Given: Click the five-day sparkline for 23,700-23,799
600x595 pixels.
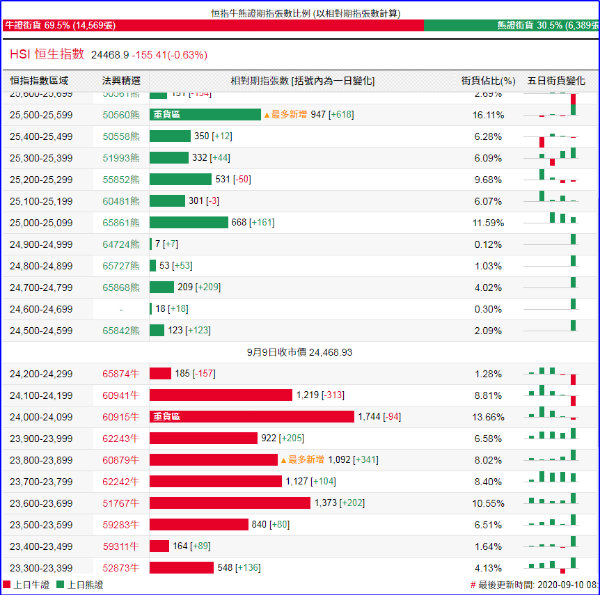Looking at the screenshot, I should point(551,477).
